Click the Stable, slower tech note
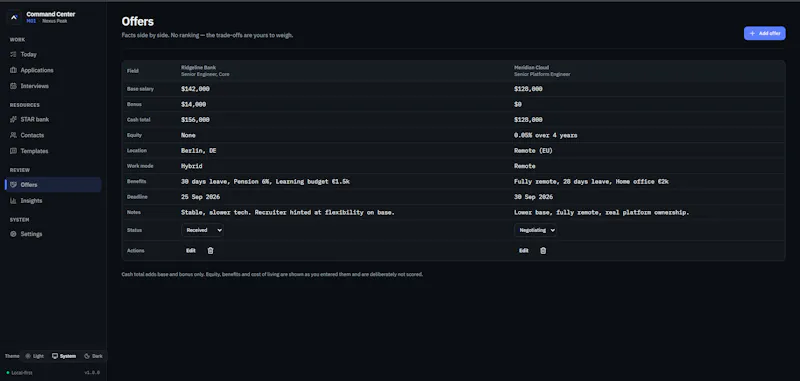The width and height of the screenshot is (800, 381). (x=288, y=212)
